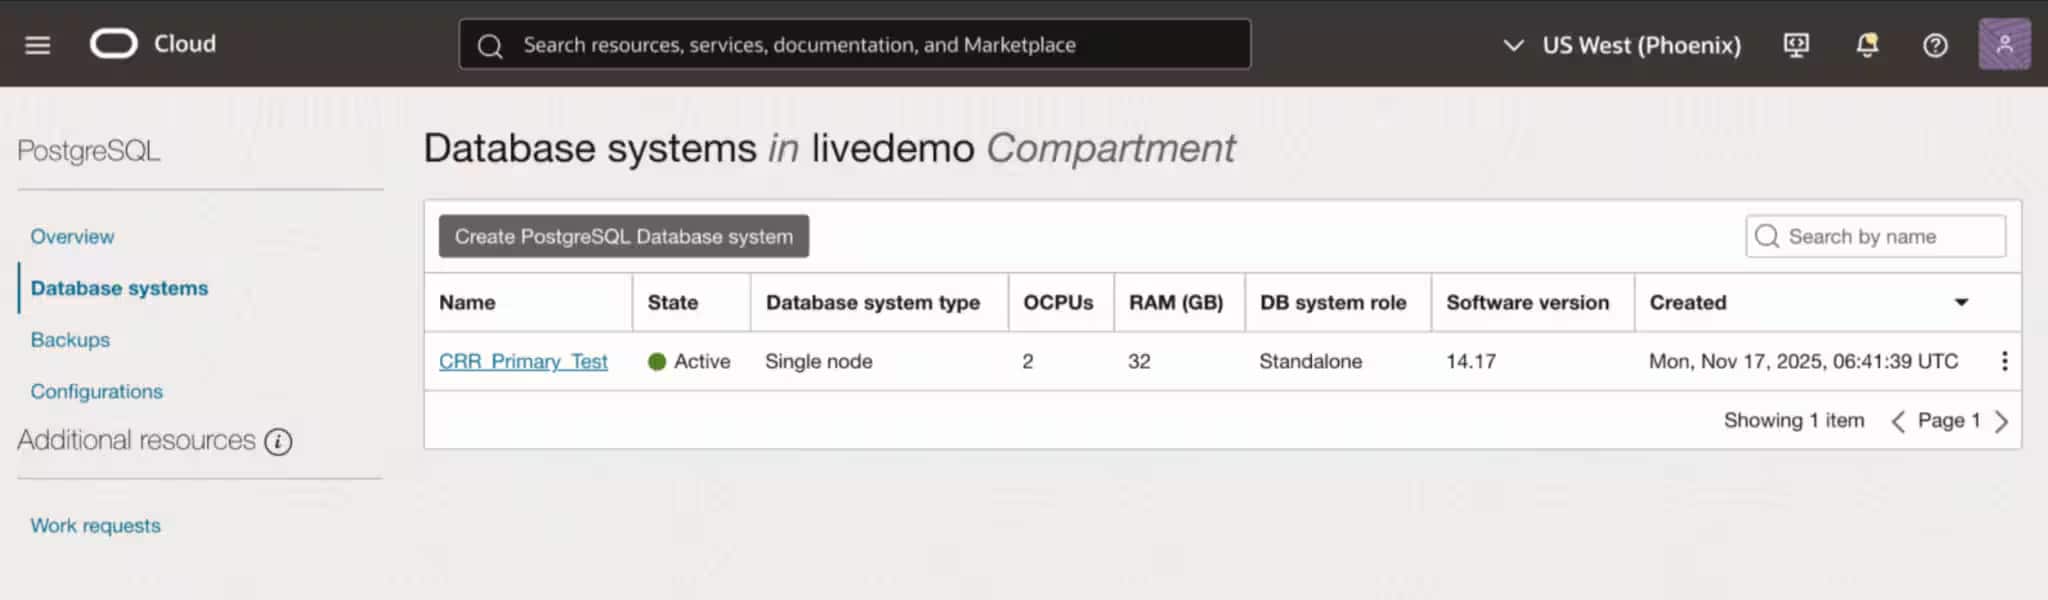Screen dimensions: 2048x600
Task: Open the user profile avatar
Action: click(2004, 44)
